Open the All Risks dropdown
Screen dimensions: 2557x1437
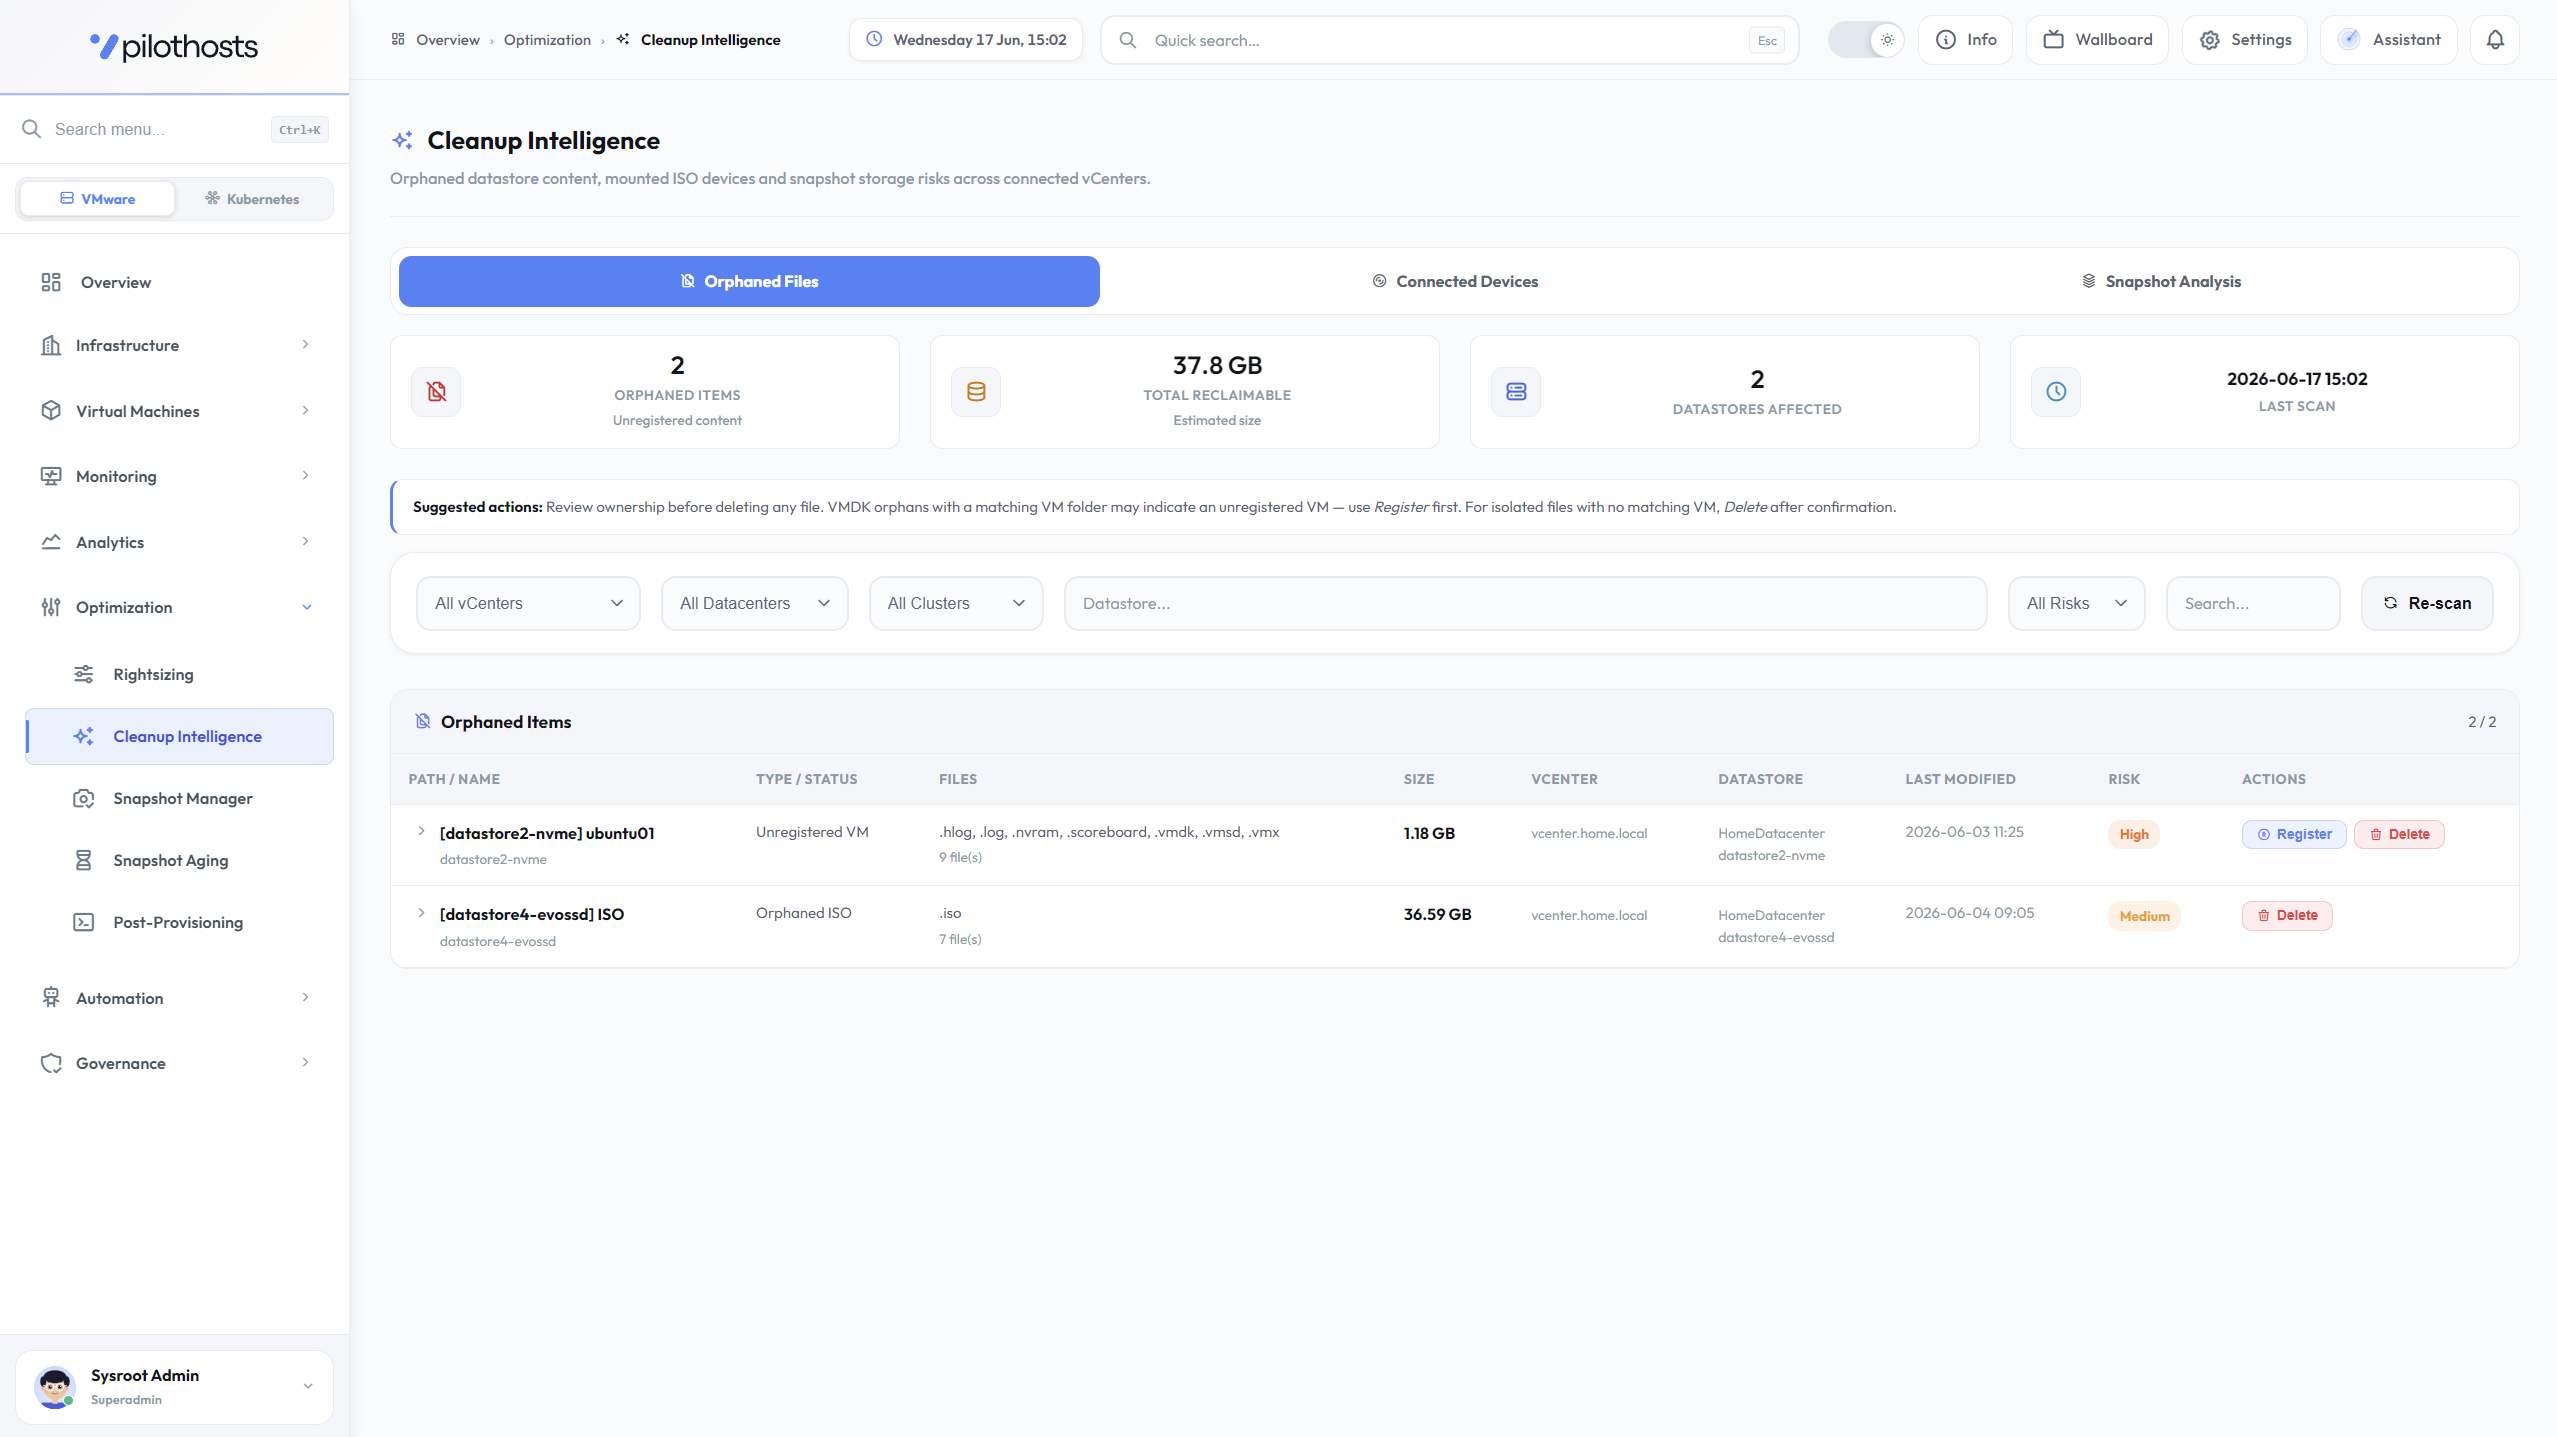click(2076, 603)
